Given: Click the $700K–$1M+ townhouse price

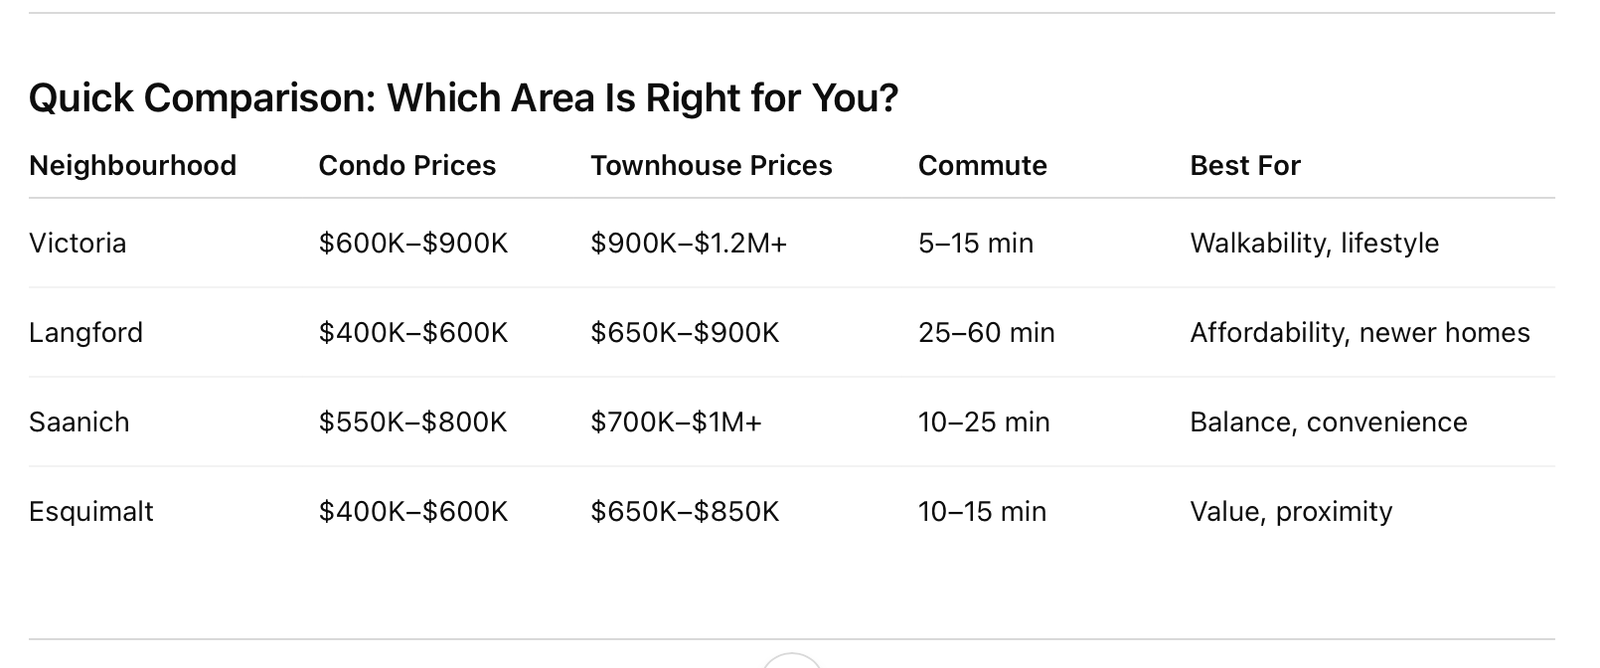Looking at the screenshot, I should point(676,422).
